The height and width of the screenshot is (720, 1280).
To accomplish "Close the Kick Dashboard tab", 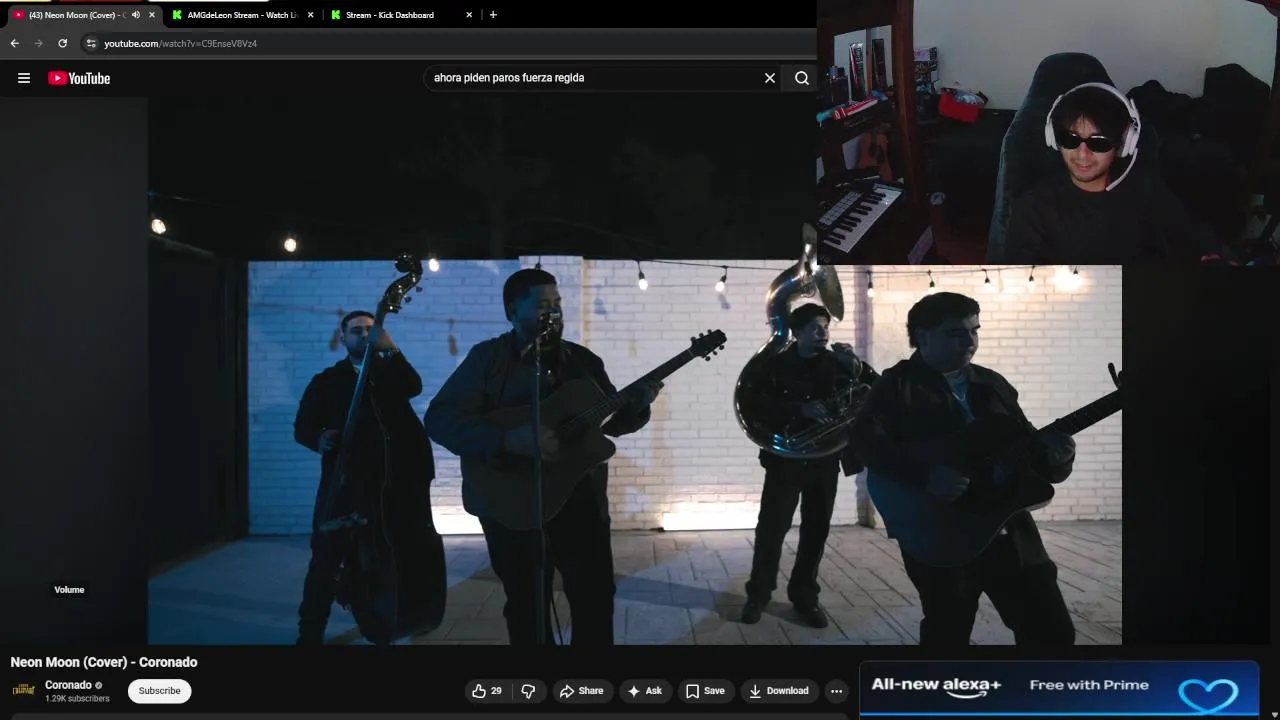I will point(469,15).
